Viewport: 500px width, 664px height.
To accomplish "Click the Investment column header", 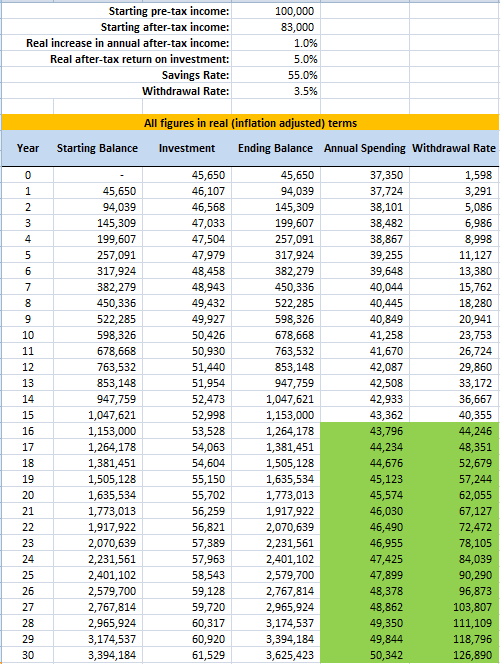I will pos(187,148).
